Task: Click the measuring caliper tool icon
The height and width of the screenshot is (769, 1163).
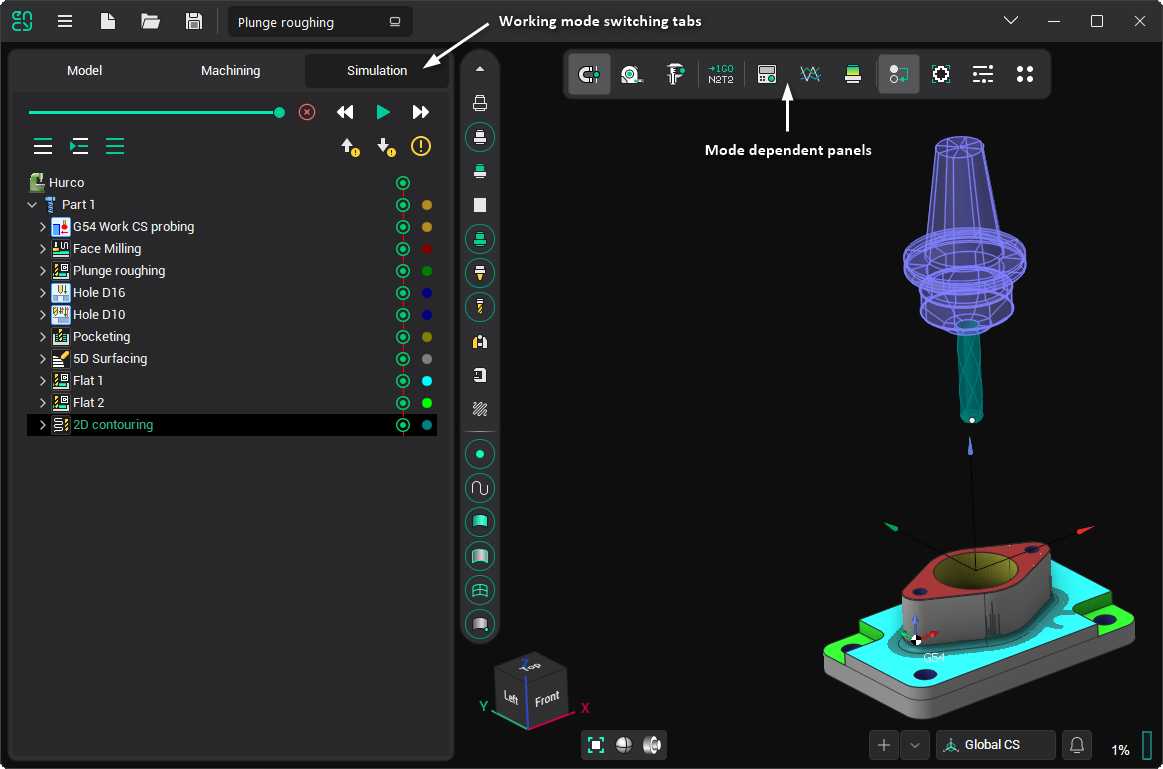Action: 676,74
